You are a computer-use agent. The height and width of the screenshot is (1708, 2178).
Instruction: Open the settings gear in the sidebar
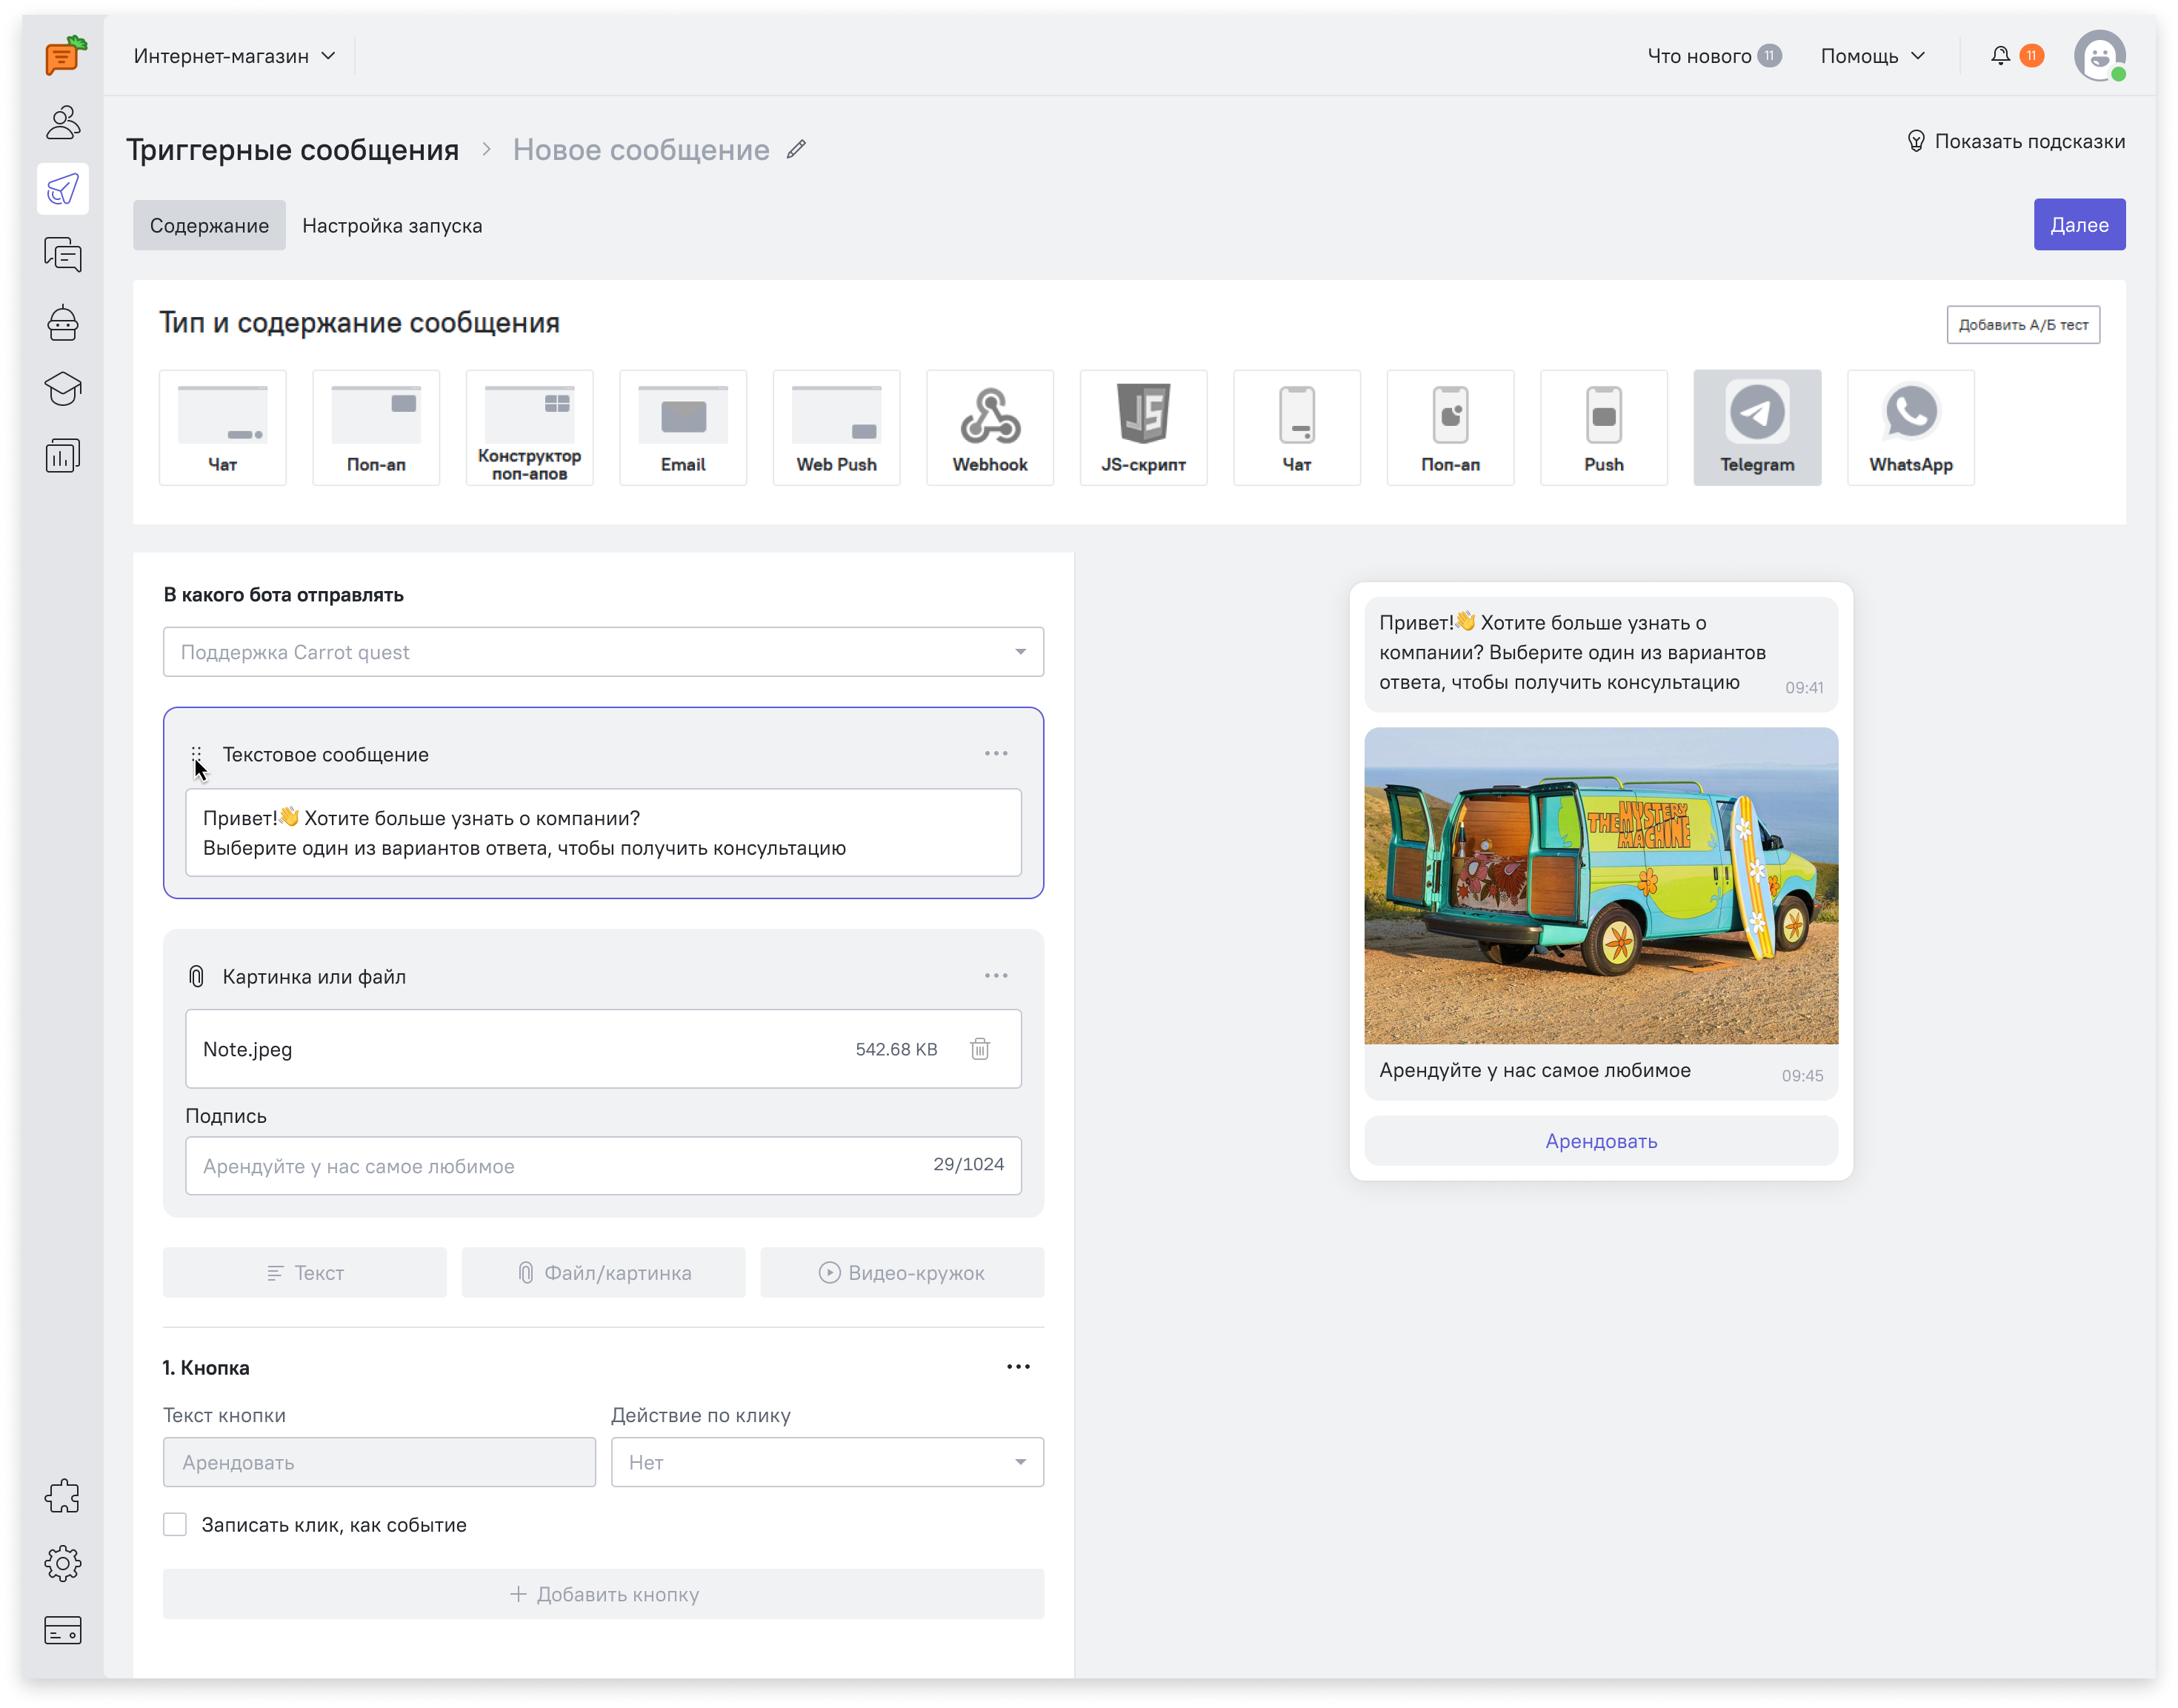point(62,1563)
